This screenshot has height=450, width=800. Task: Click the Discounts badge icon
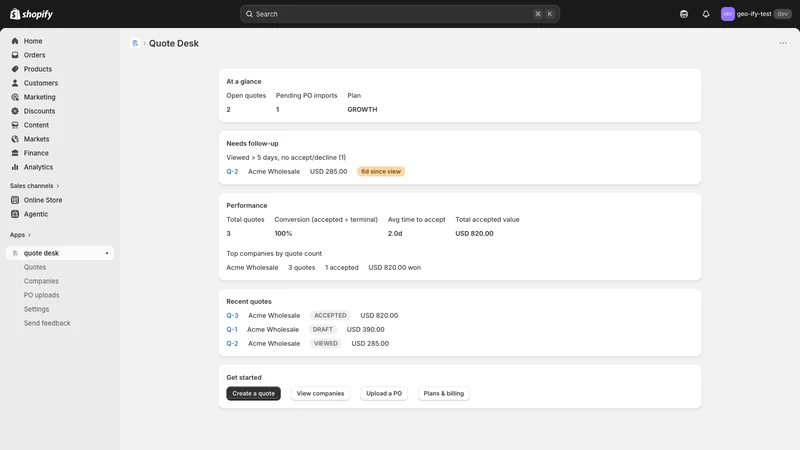pyautogui.click(x=15, y=111)
